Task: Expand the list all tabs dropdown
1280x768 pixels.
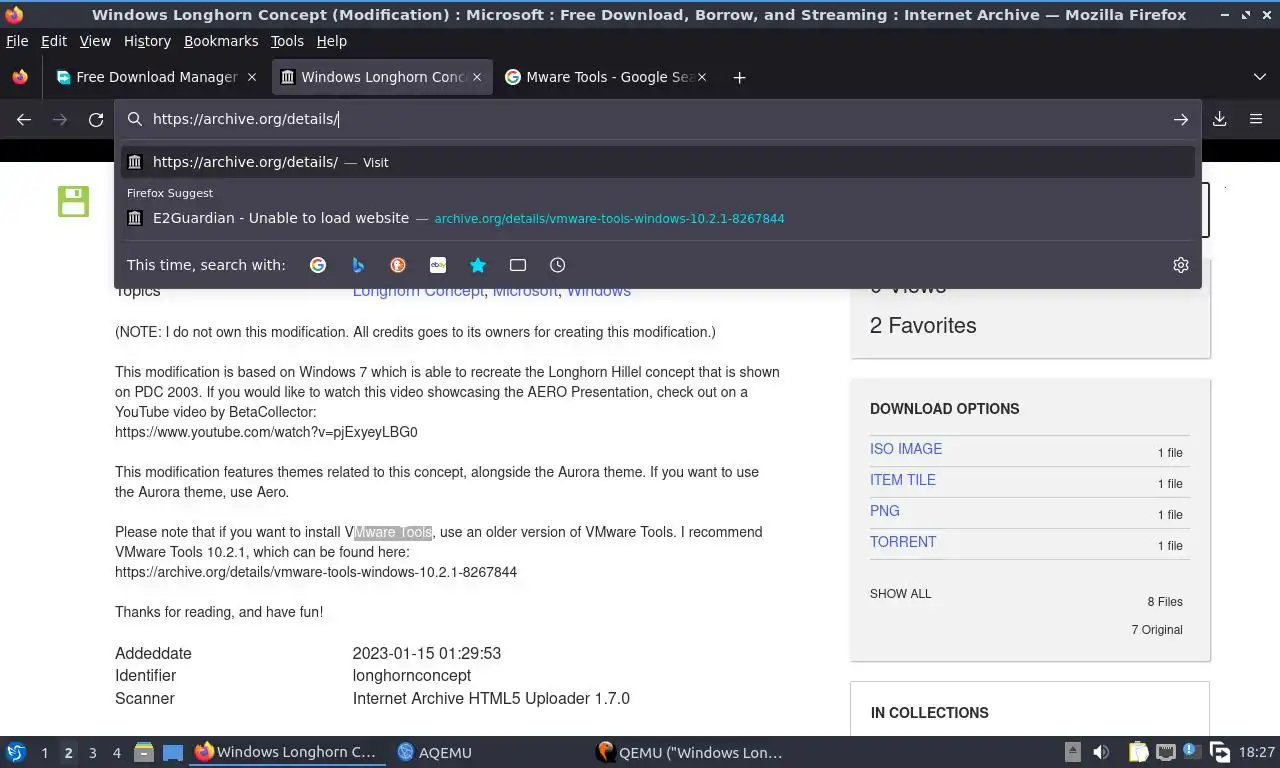Action: pos(1260,77)
